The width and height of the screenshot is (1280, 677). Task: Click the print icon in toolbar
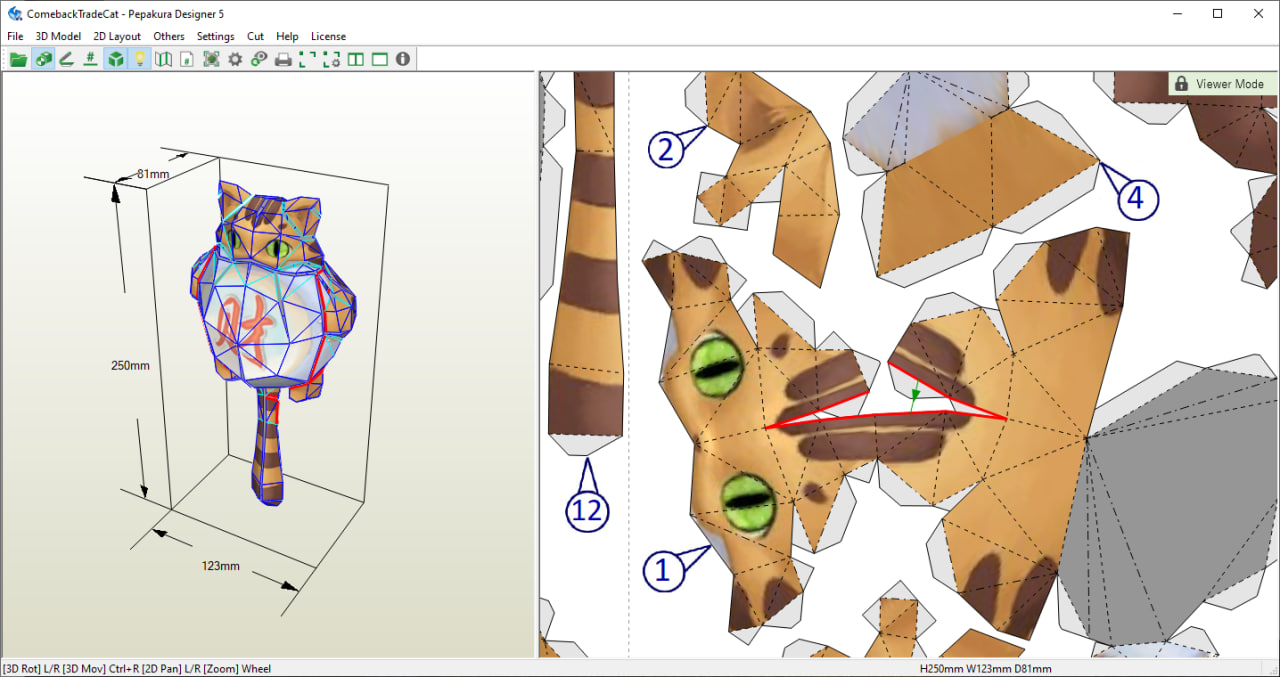pyautogui.click(x=283, y=59)
